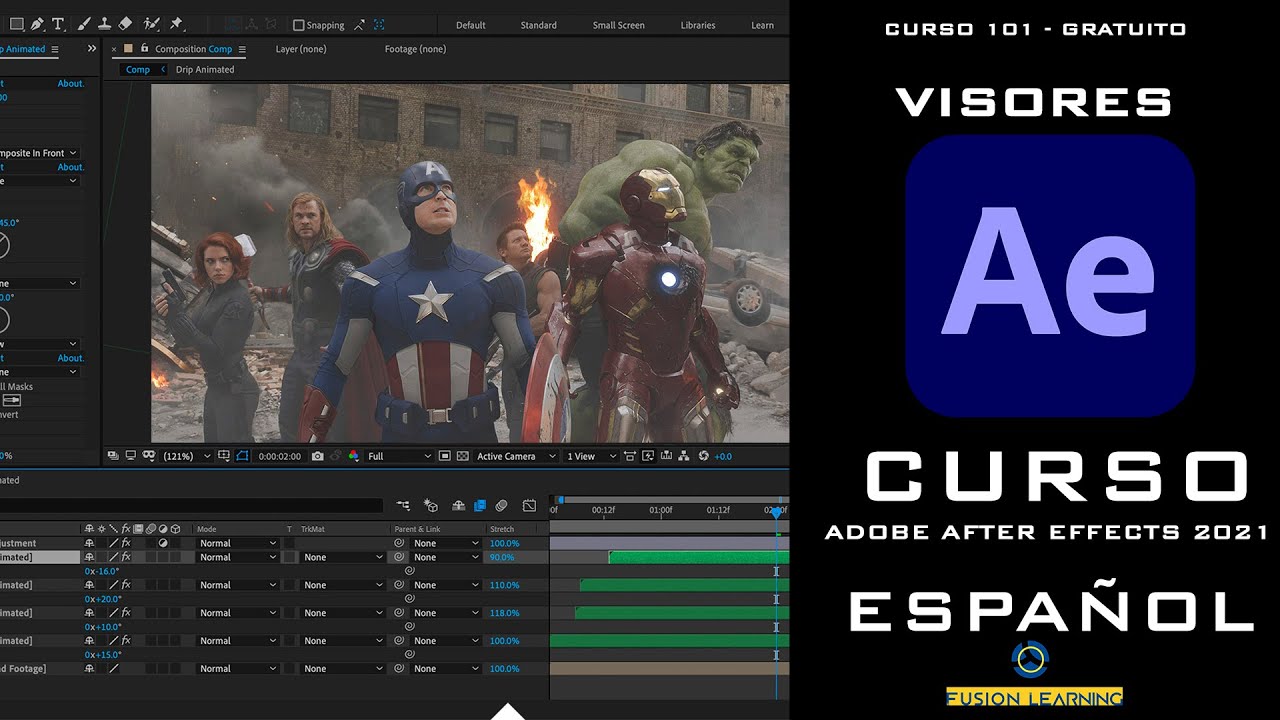The height and width of the screenshot is (720, 1280).
Task: Click the reset exposure icon
Action: 704,456
